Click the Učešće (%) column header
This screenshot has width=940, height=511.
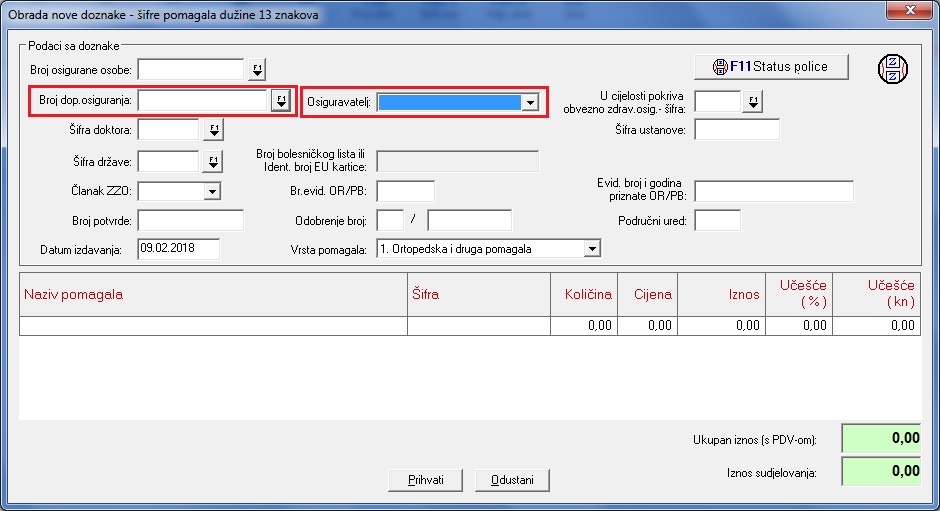tap(799, 294)
